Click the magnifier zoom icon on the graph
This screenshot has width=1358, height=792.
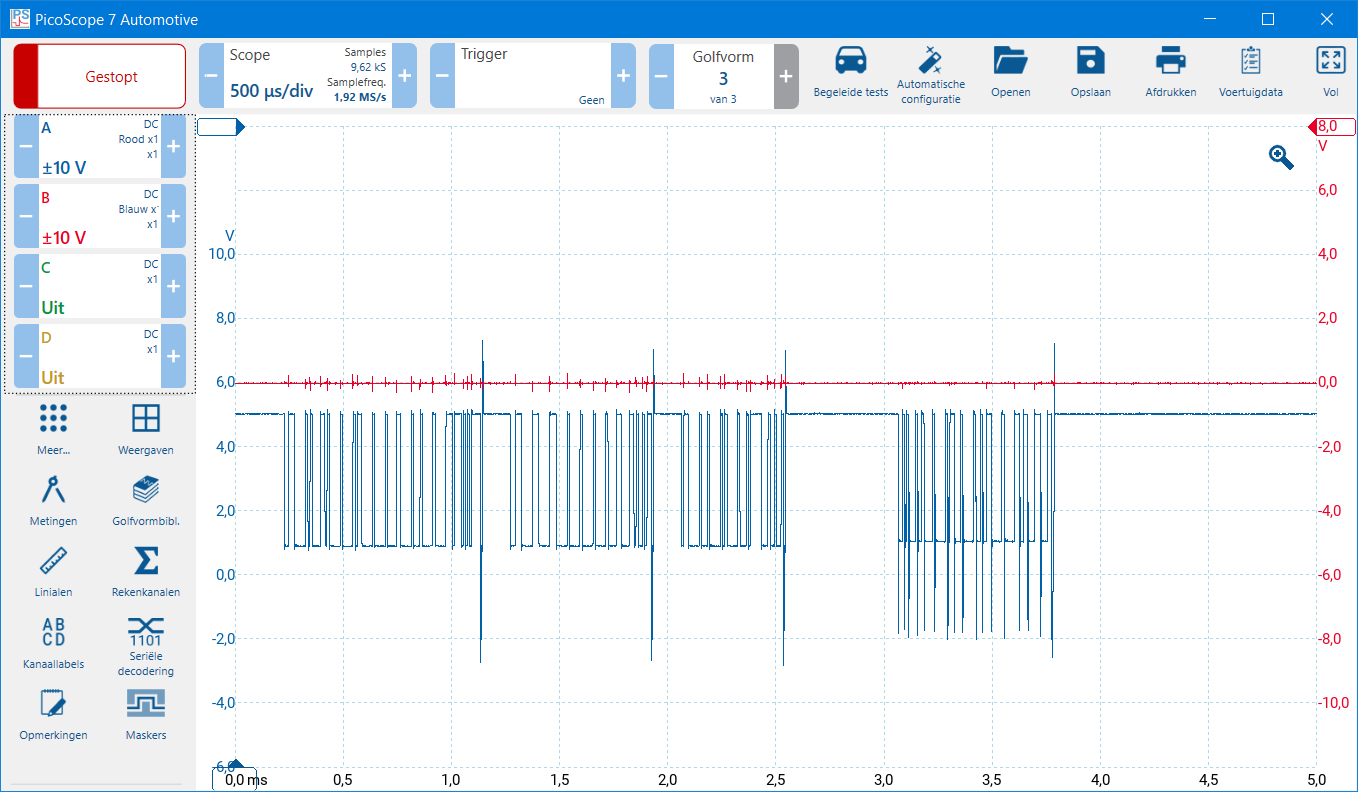(x=1281, y=157)
